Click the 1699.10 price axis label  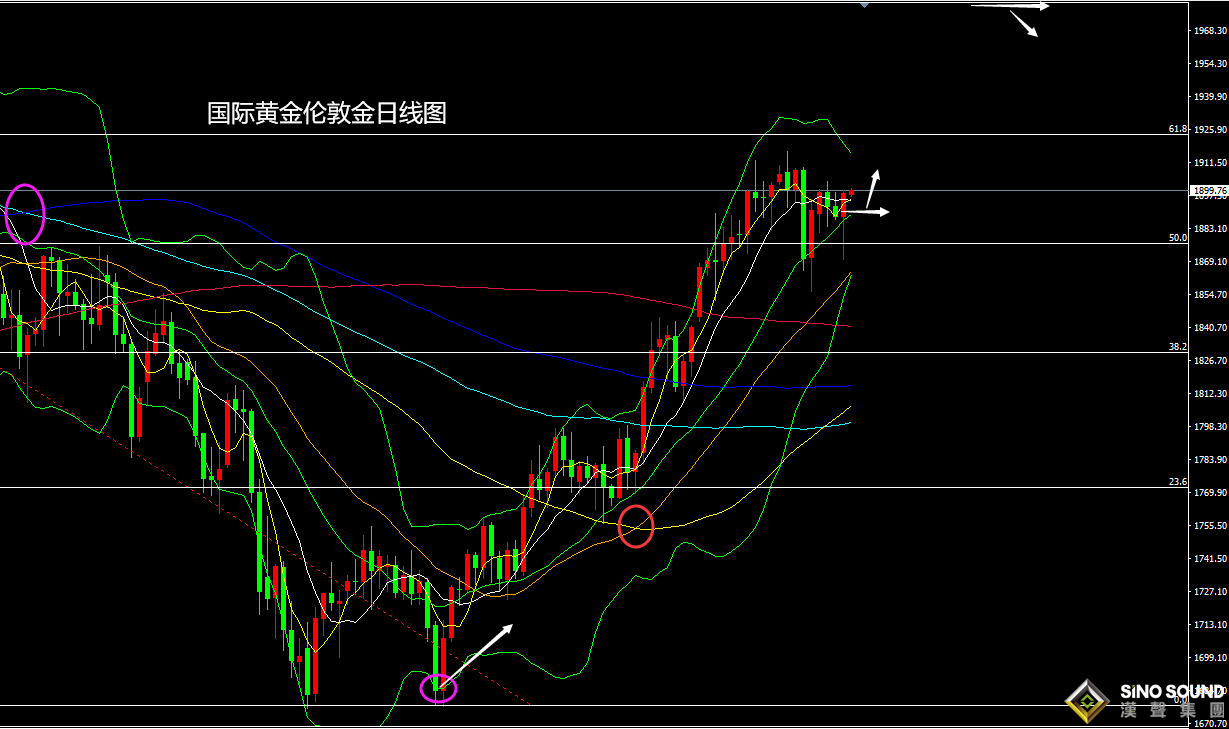1210,658
